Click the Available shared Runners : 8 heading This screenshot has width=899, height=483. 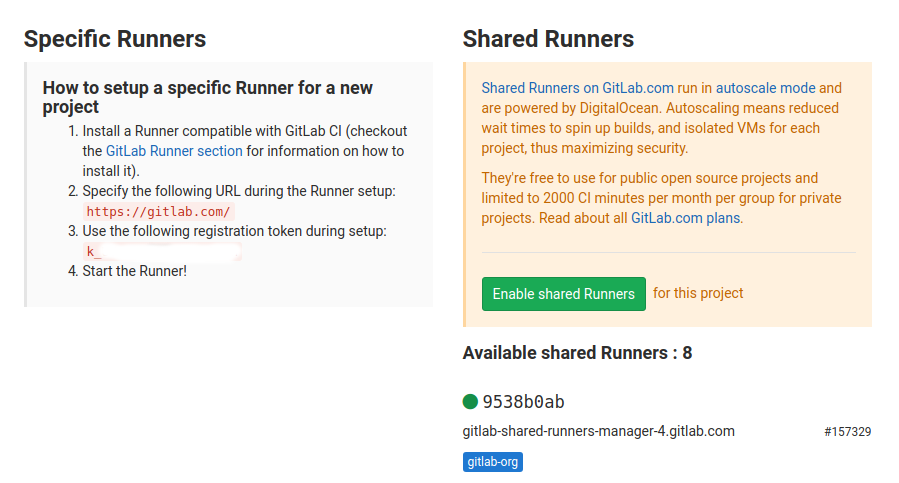577,353
